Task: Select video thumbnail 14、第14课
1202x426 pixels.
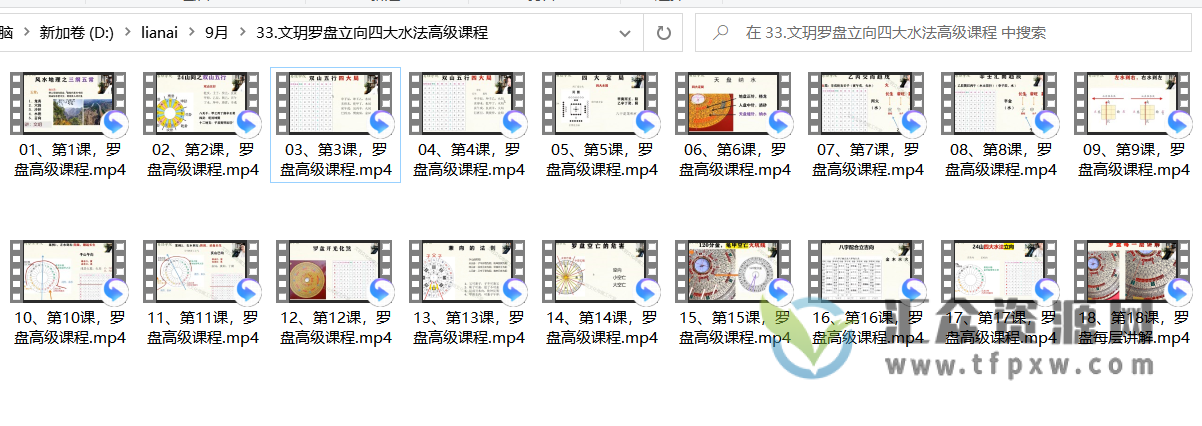Action: point(602,272)
